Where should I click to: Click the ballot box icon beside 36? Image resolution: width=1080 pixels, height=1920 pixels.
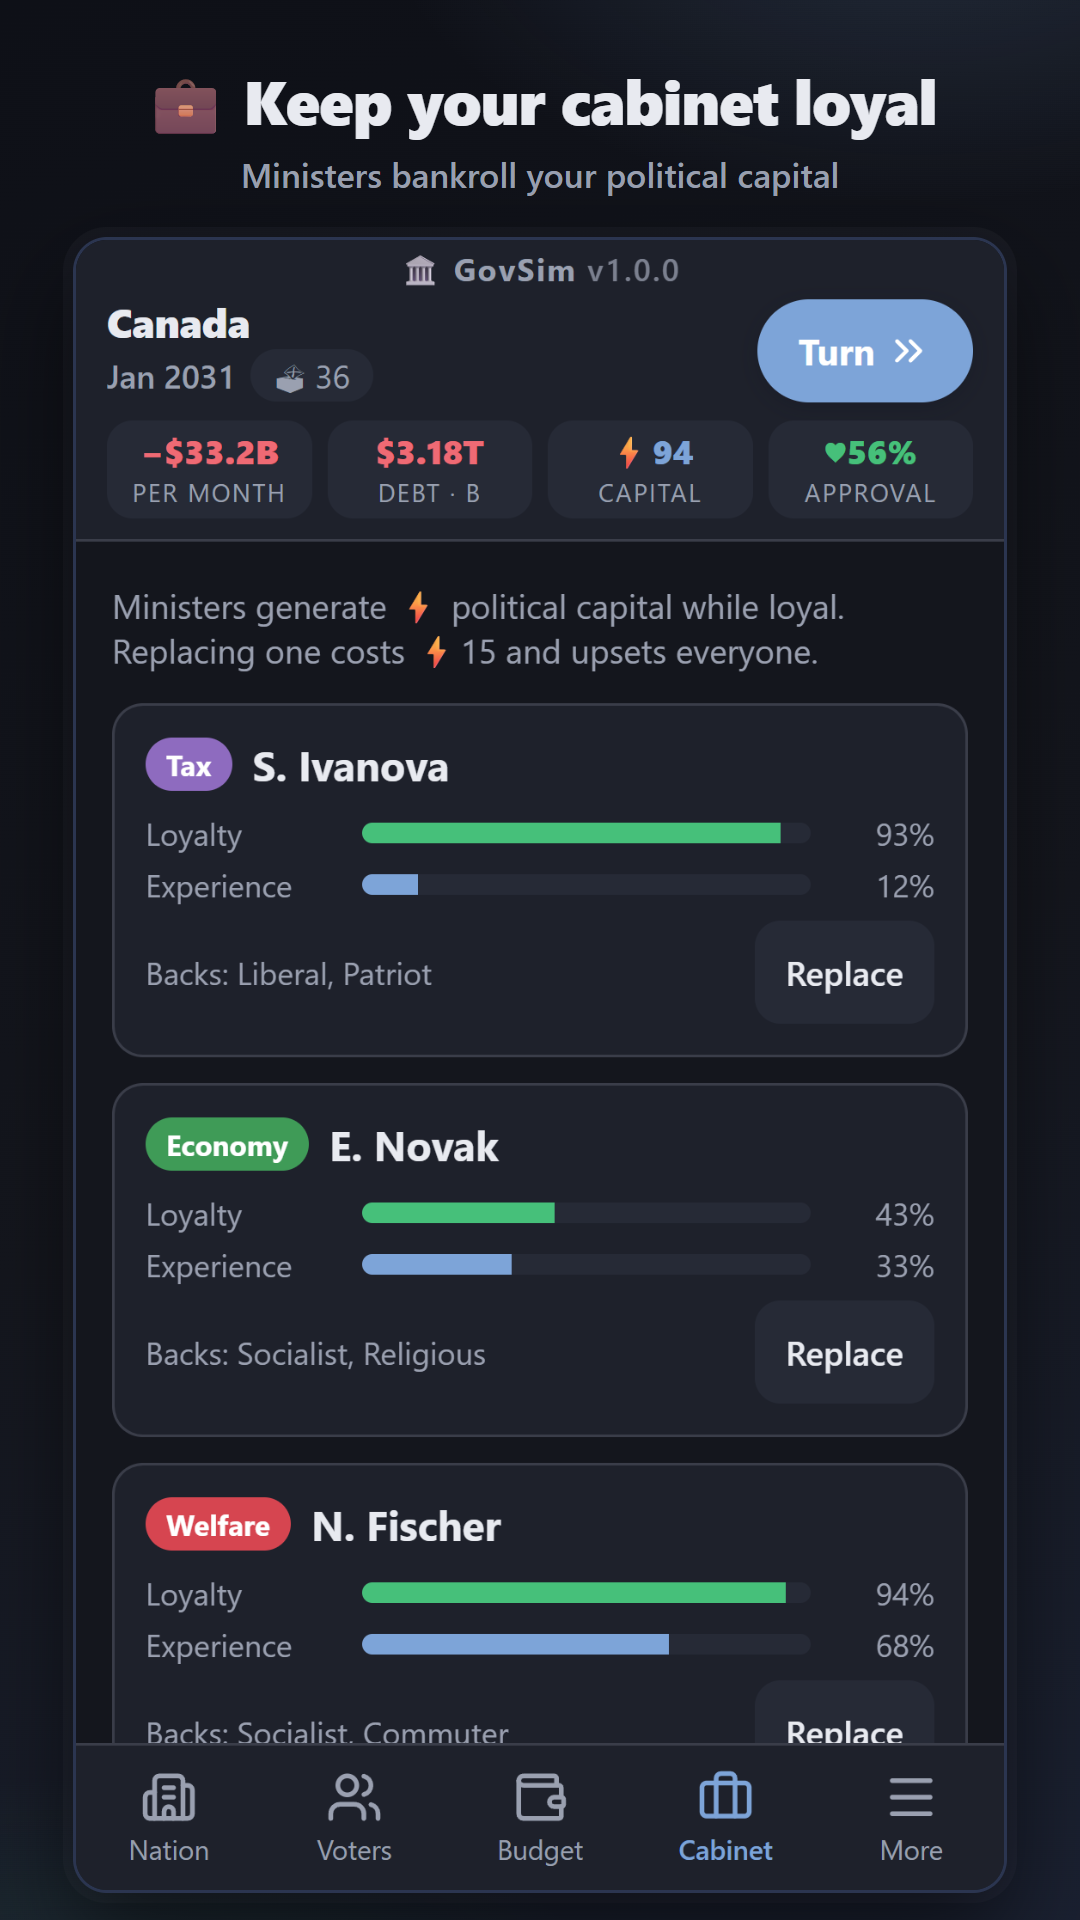[x=290, y=378]
